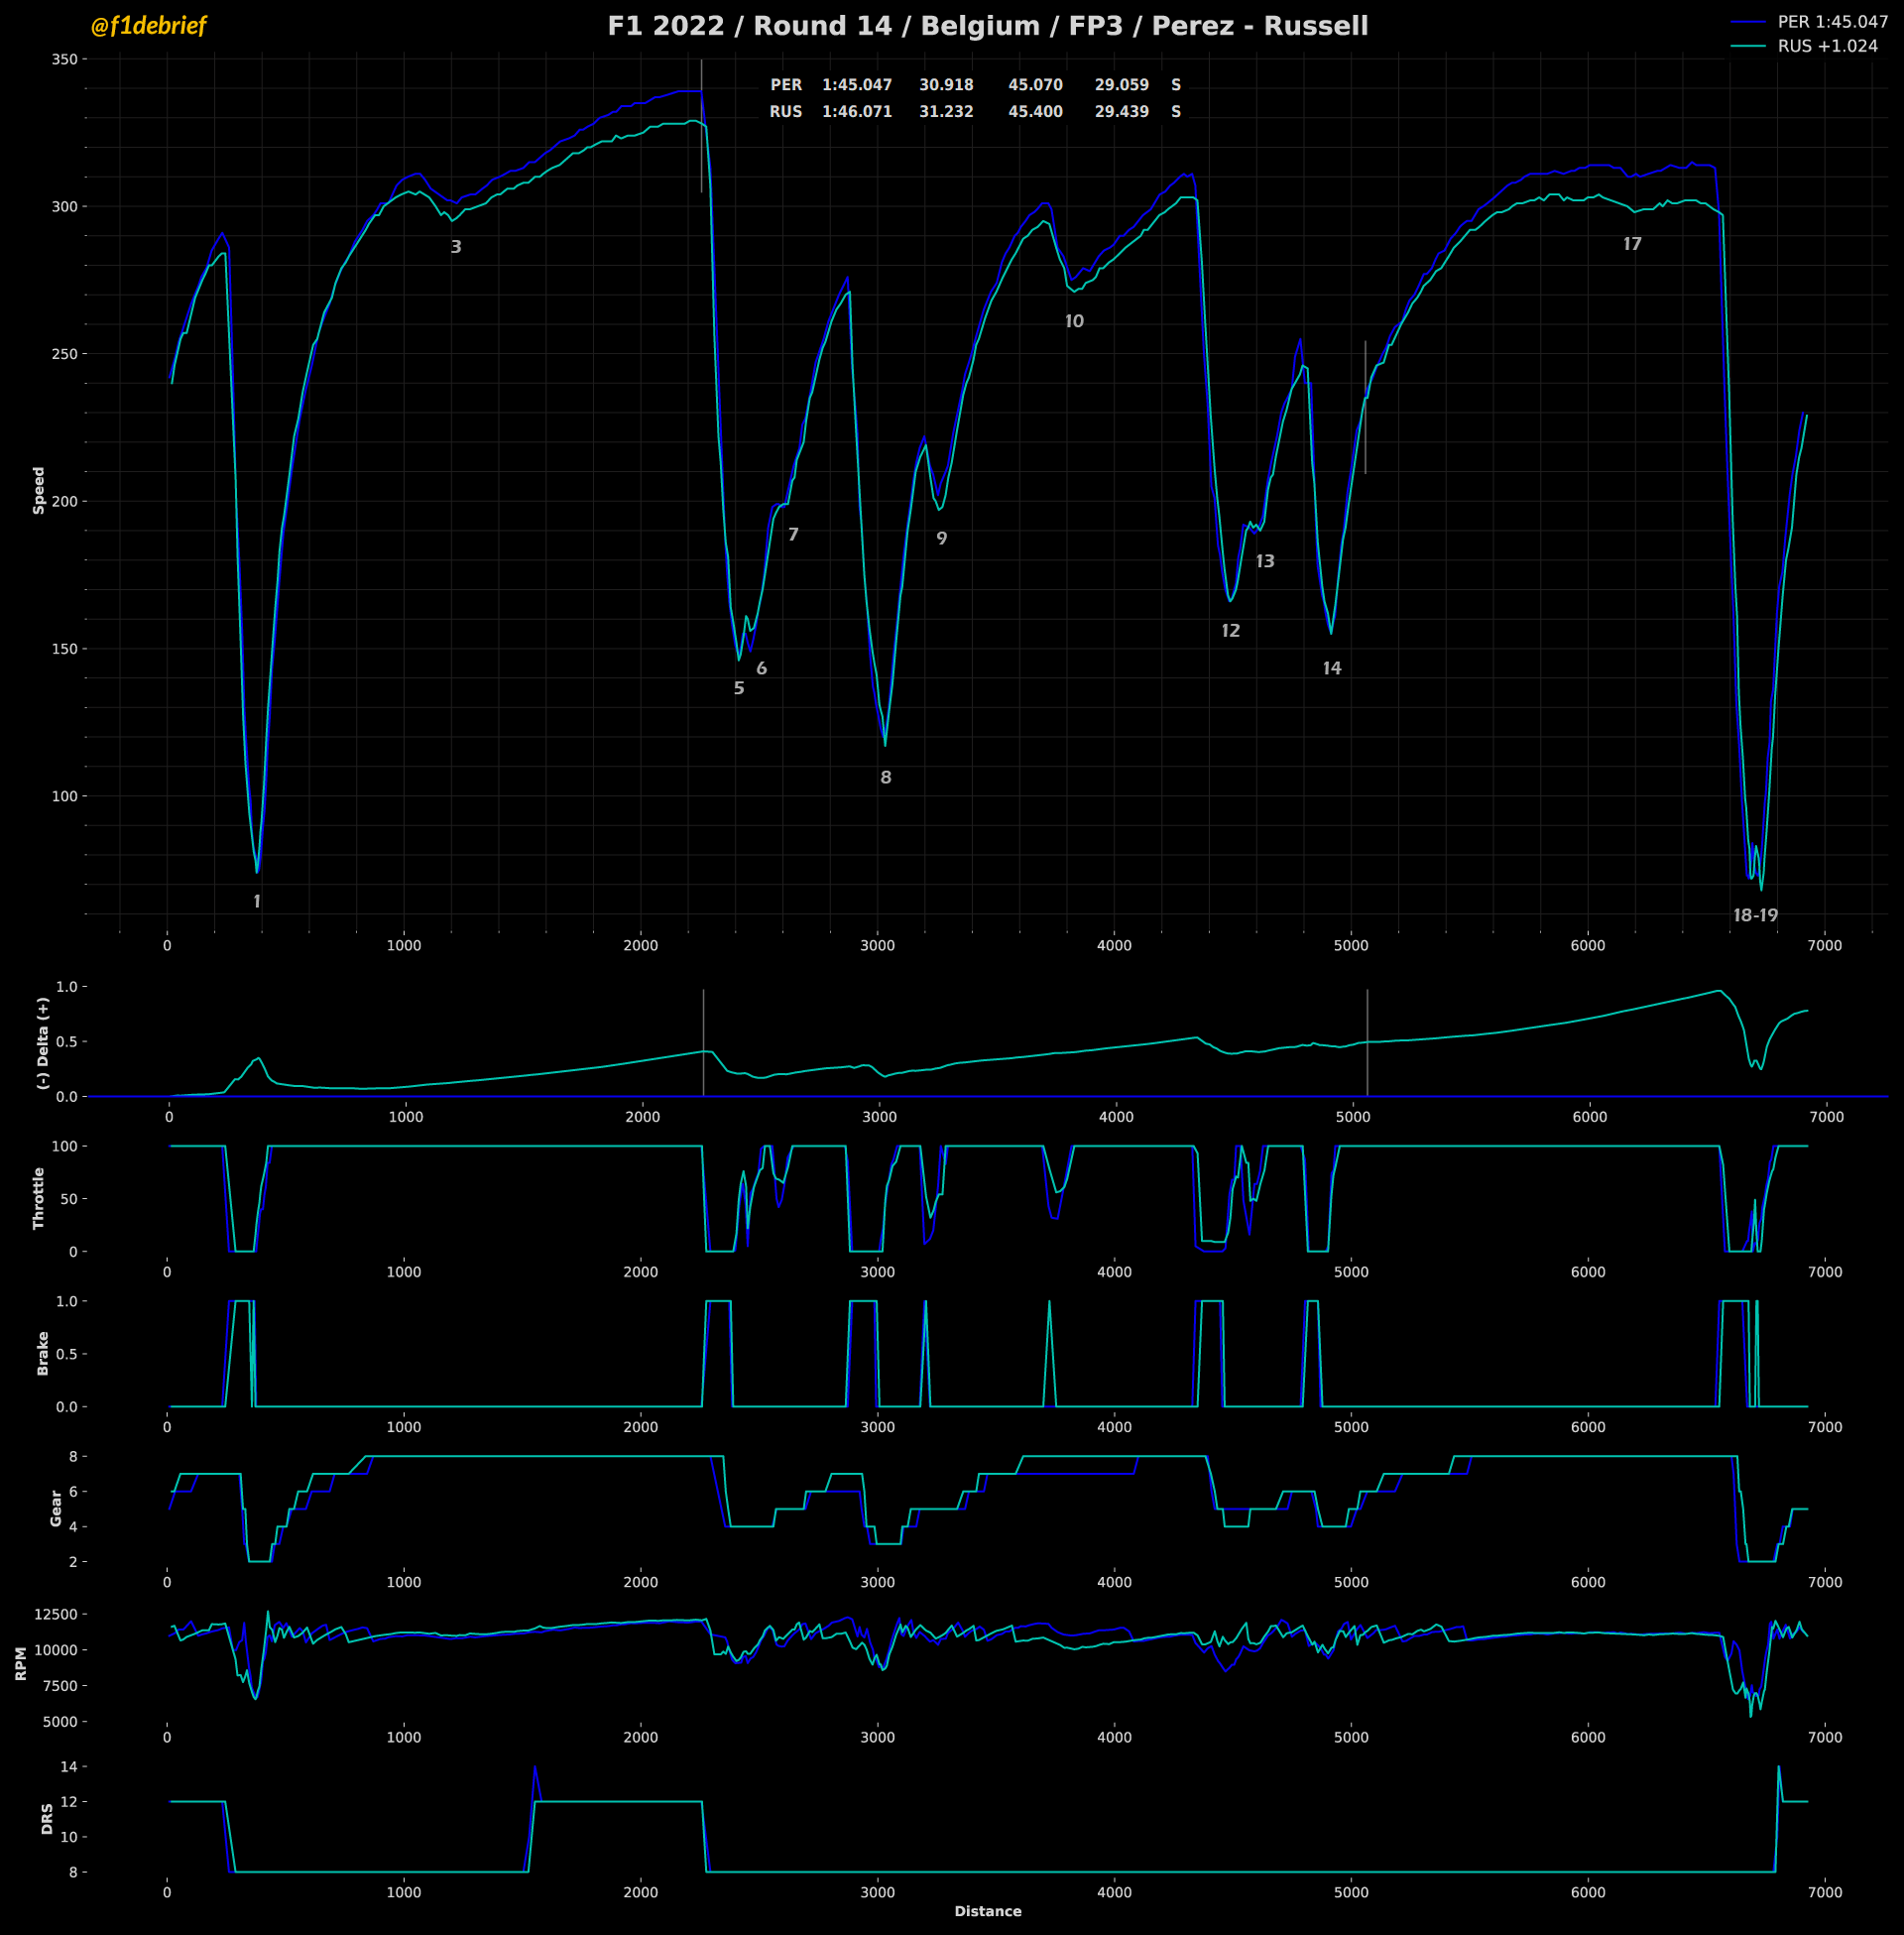Screen dimensions: 1904x1935
Task: Click RUS sector time 45.400
Action: (1035, 112)
